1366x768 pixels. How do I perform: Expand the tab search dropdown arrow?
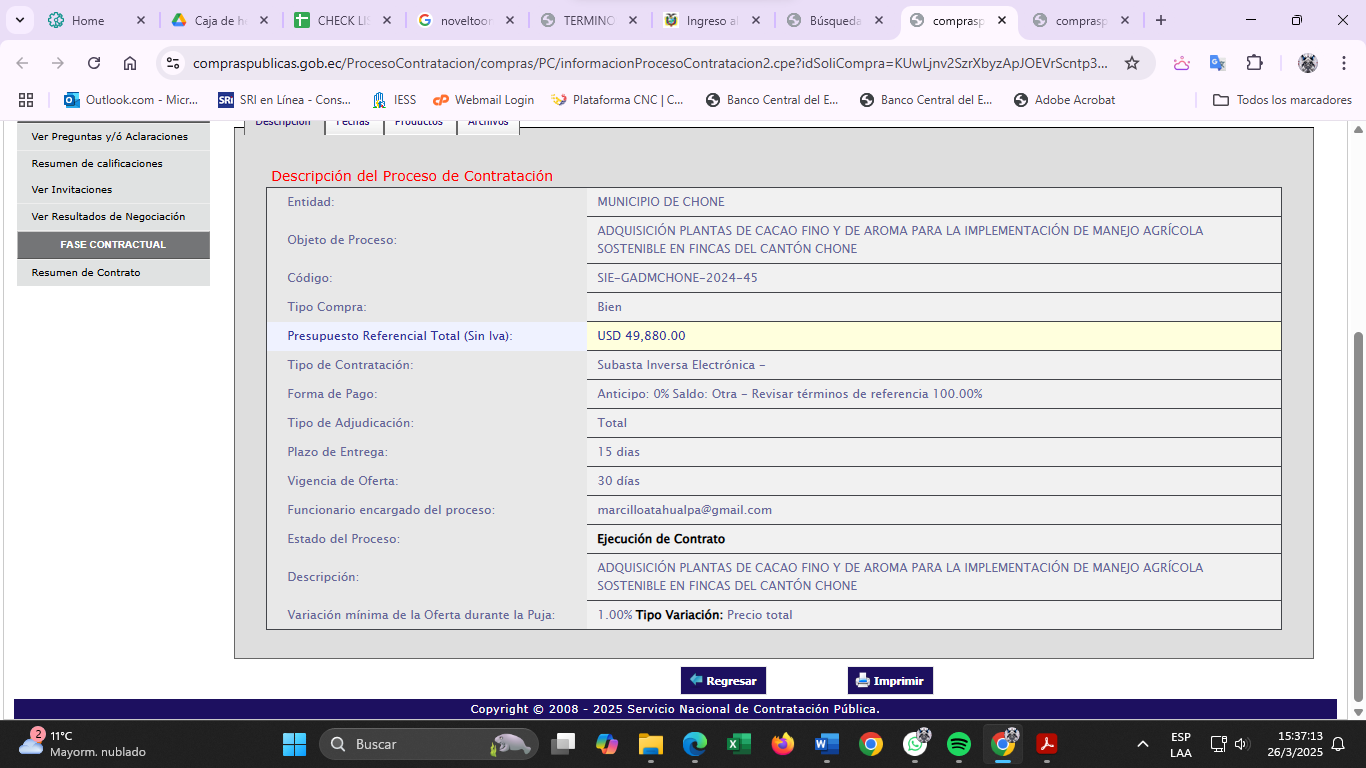(x=19, y=20)
